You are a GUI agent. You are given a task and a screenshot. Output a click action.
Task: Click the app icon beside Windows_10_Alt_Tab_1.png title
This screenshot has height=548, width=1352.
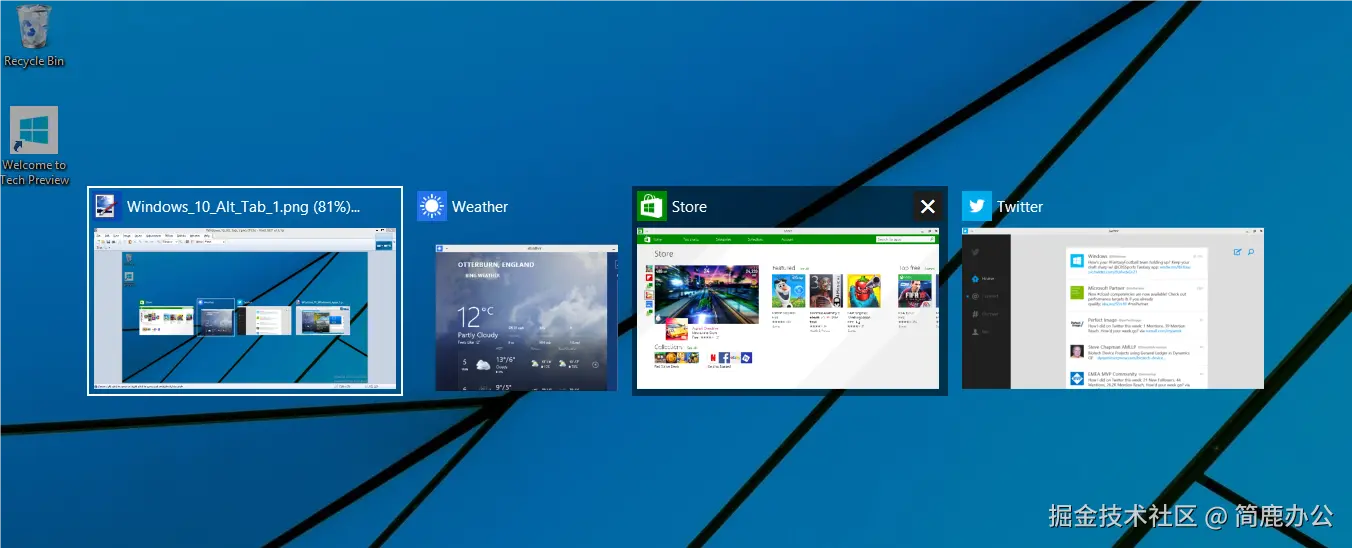pyautogui.click(x=107, y=207)
